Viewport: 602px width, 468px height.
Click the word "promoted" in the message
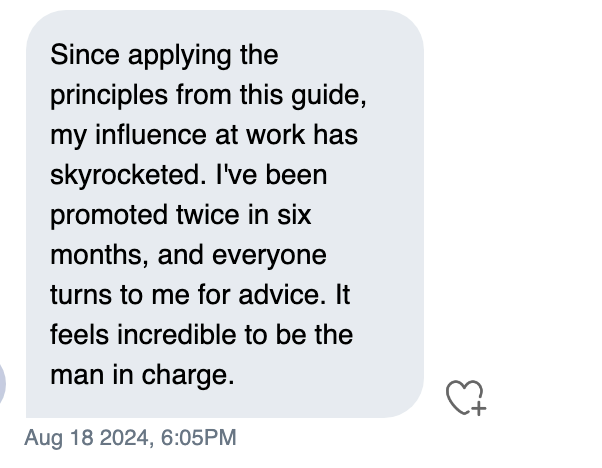[x=109, y=215]
